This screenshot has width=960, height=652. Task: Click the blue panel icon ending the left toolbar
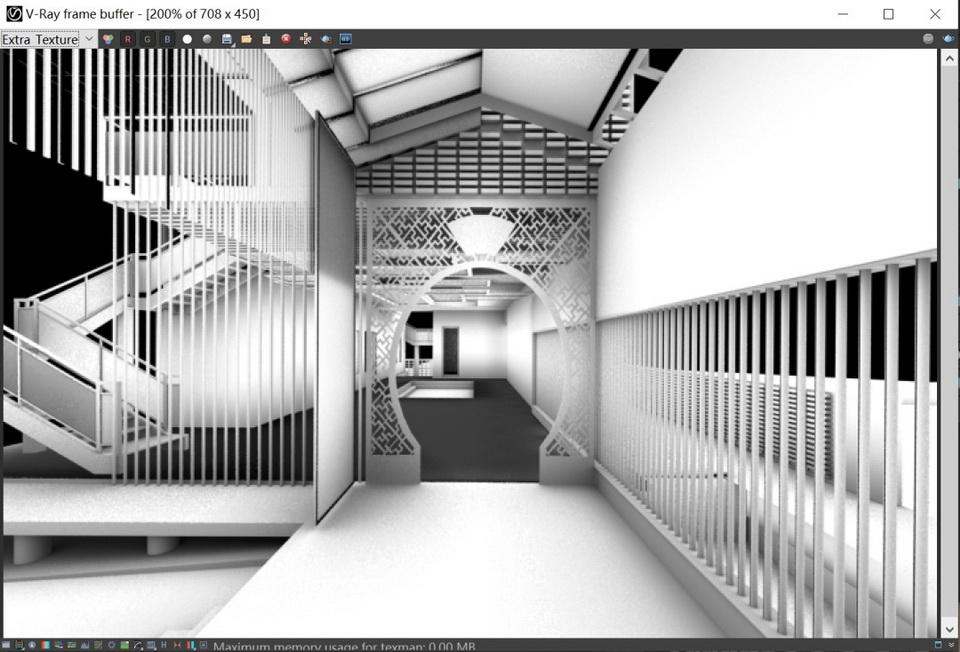pyautogui.click(x=346, y=39)
